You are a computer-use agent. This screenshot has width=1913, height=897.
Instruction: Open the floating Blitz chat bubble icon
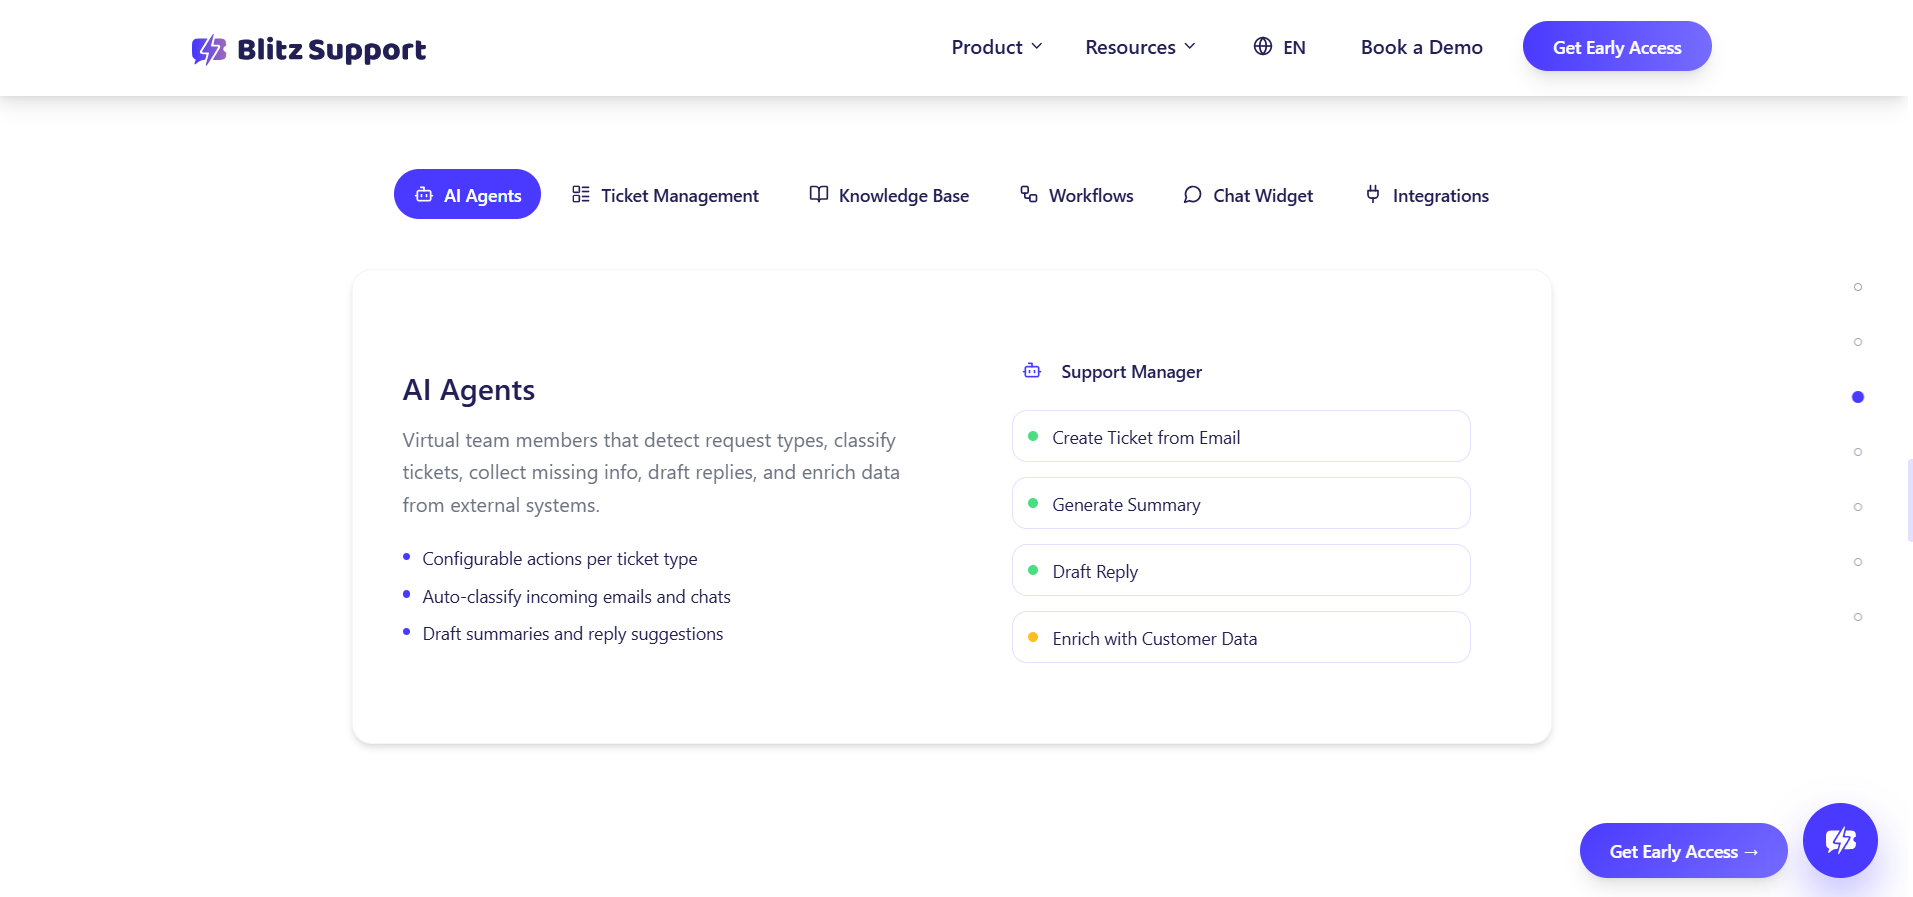[x=1840, y=840]
